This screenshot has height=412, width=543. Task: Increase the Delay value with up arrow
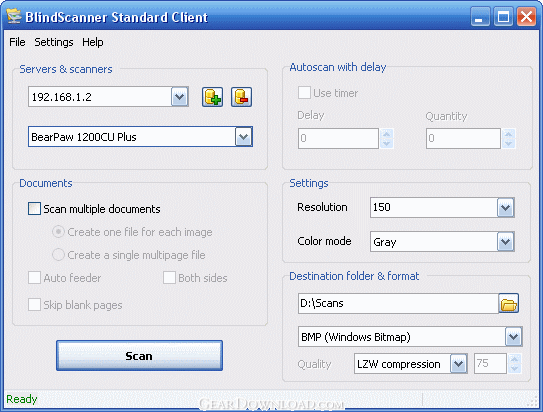click(x=386, y=134)
